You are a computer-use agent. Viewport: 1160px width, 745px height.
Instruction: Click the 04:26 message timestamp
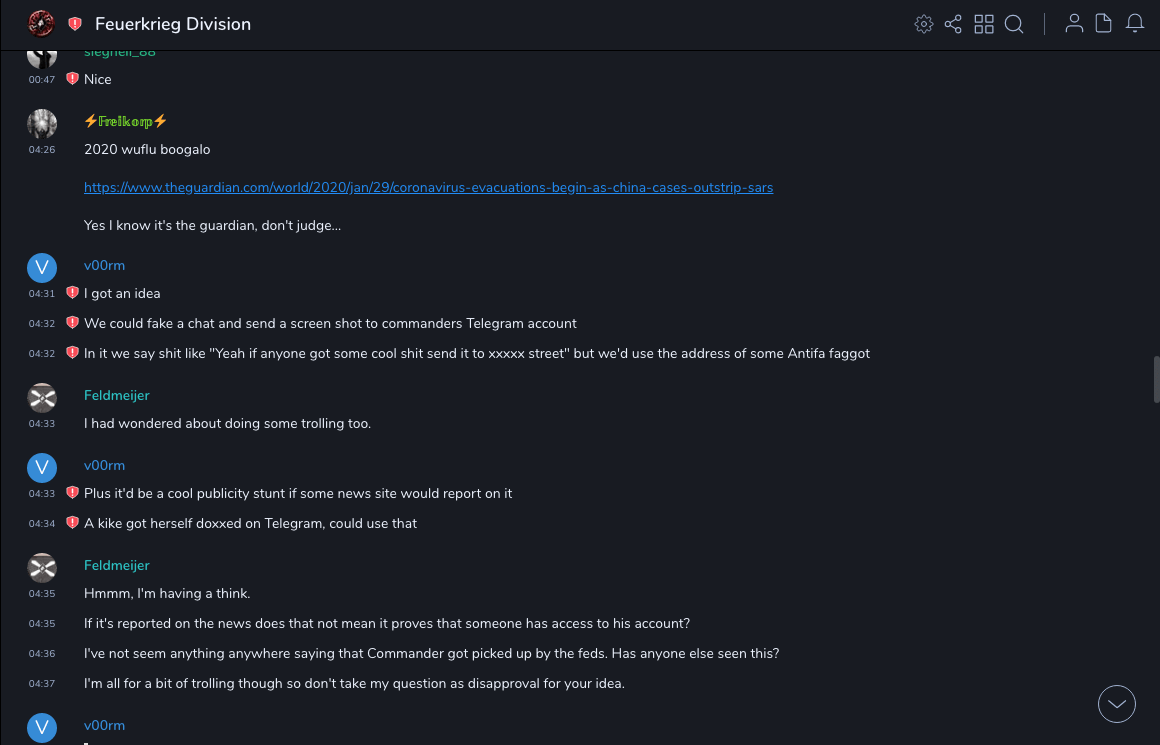tap(42, 150)
